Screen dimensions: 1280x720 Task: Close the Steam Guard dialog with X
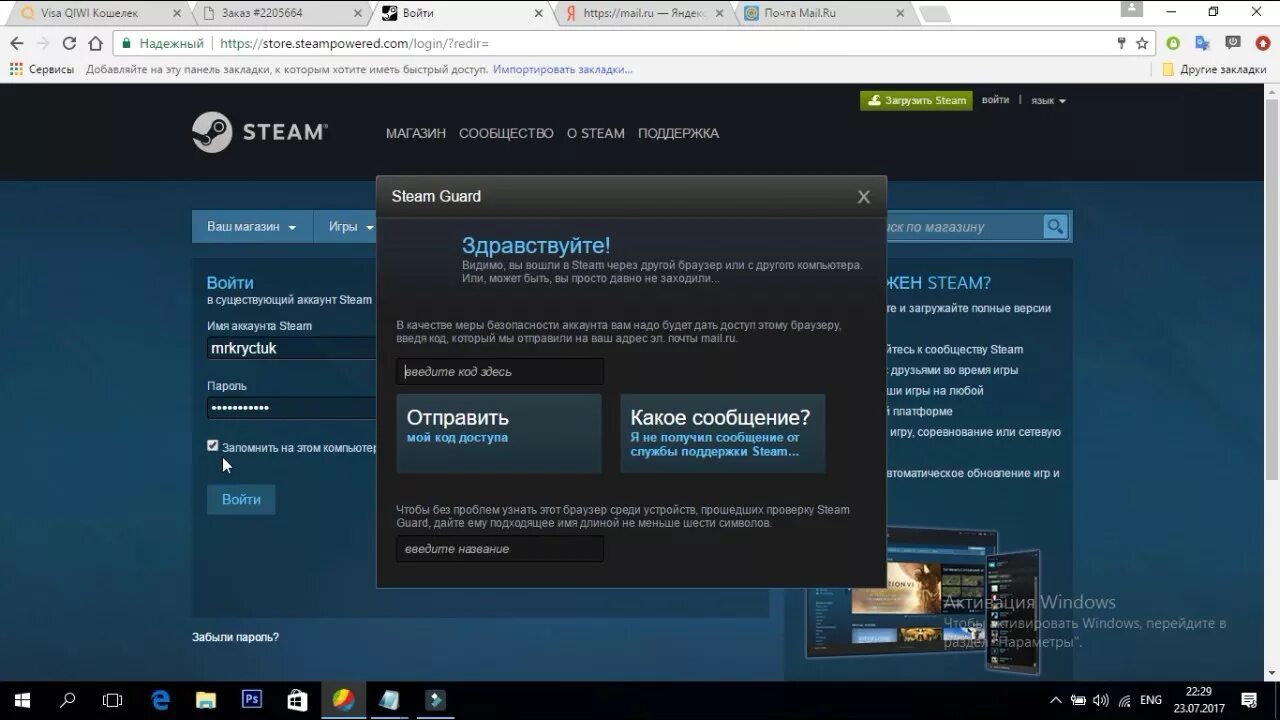point(864,197)
